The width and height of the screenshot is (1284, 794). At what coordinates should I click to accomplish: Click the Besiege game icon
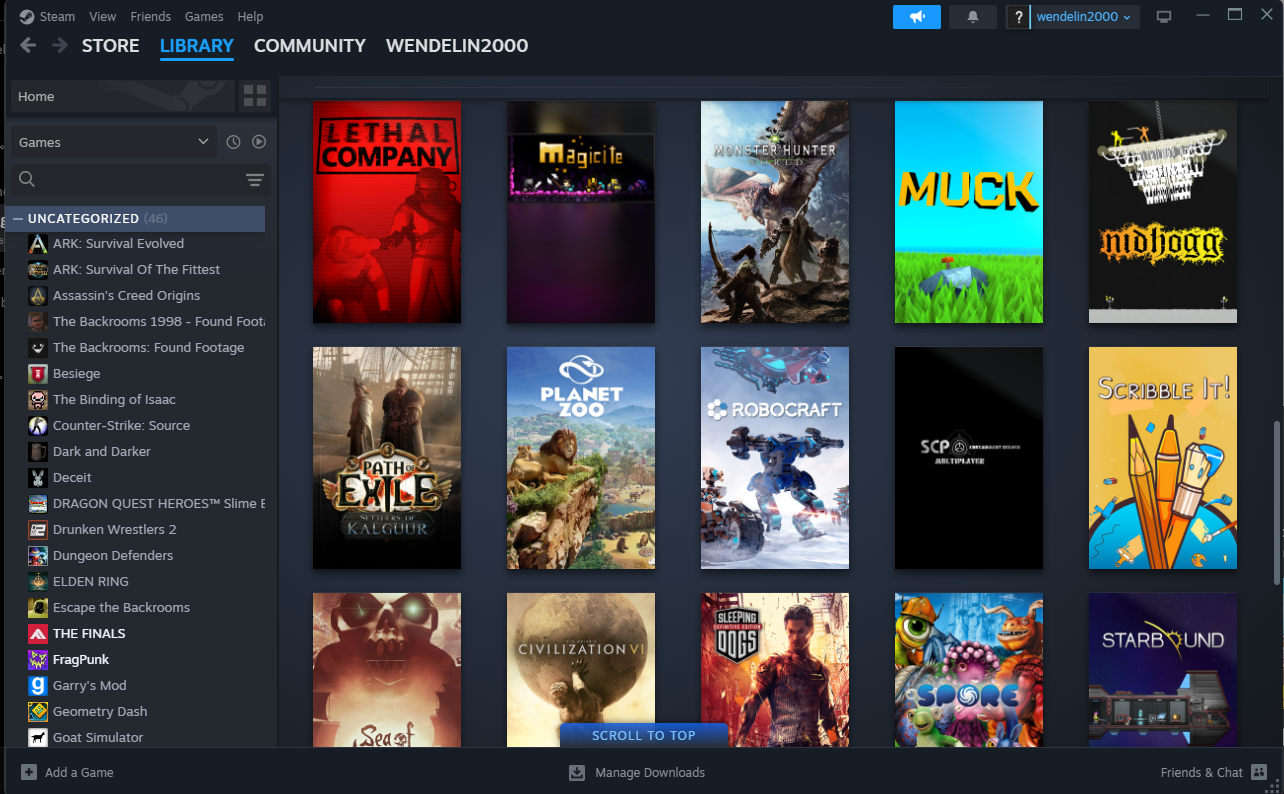[x=38, y=373]
